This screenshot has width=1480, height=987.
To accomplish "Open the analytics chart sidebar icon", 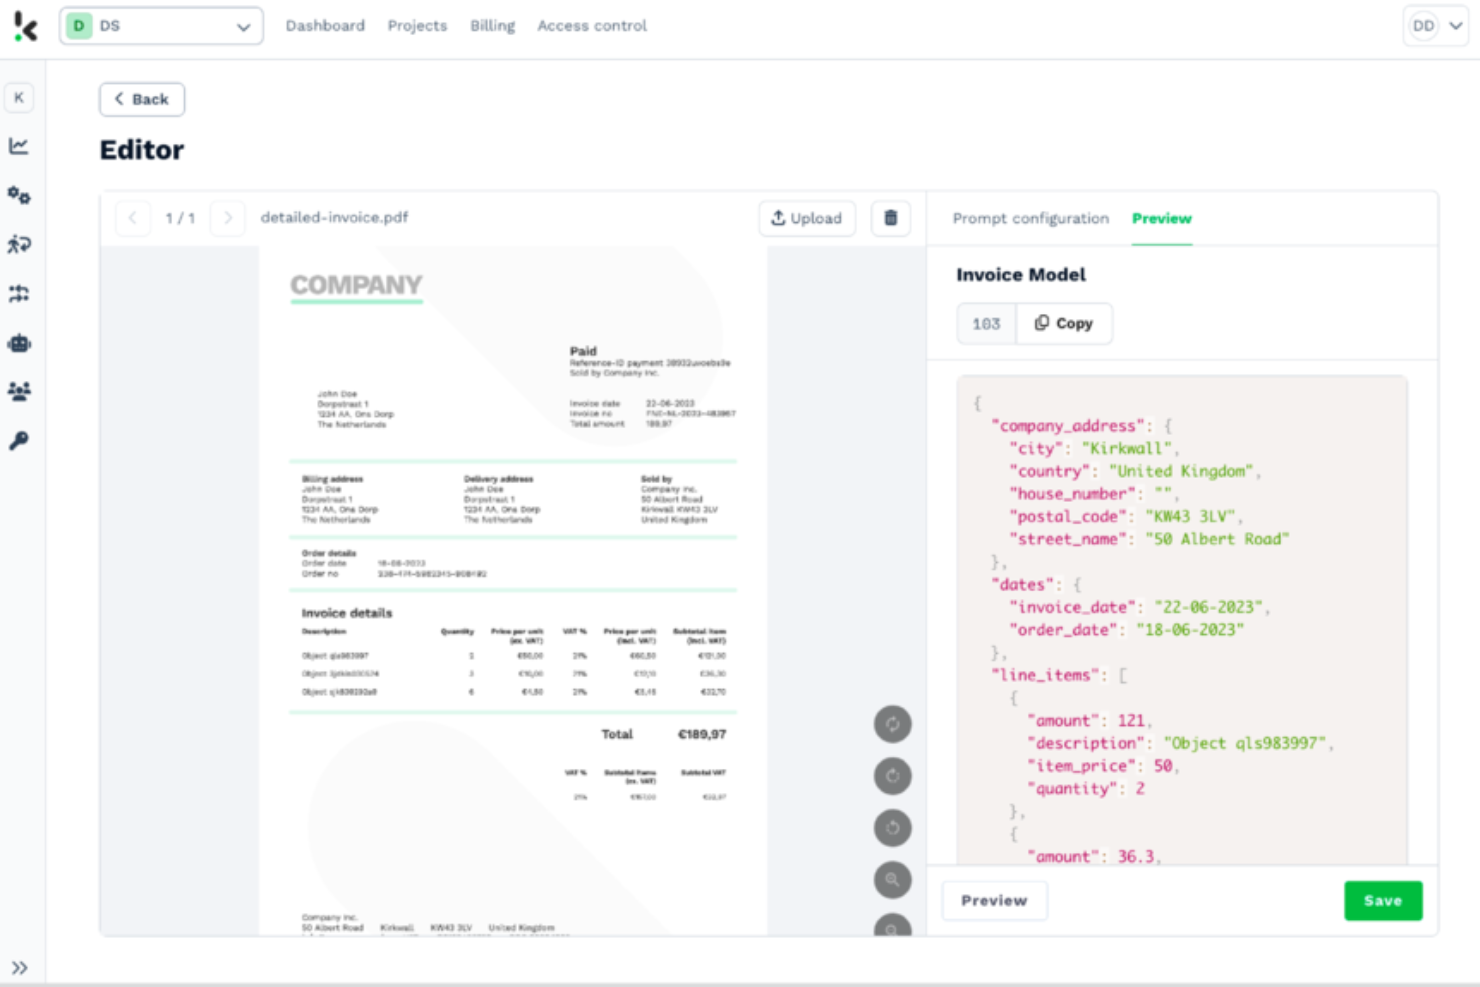I will tap(19, 146).
